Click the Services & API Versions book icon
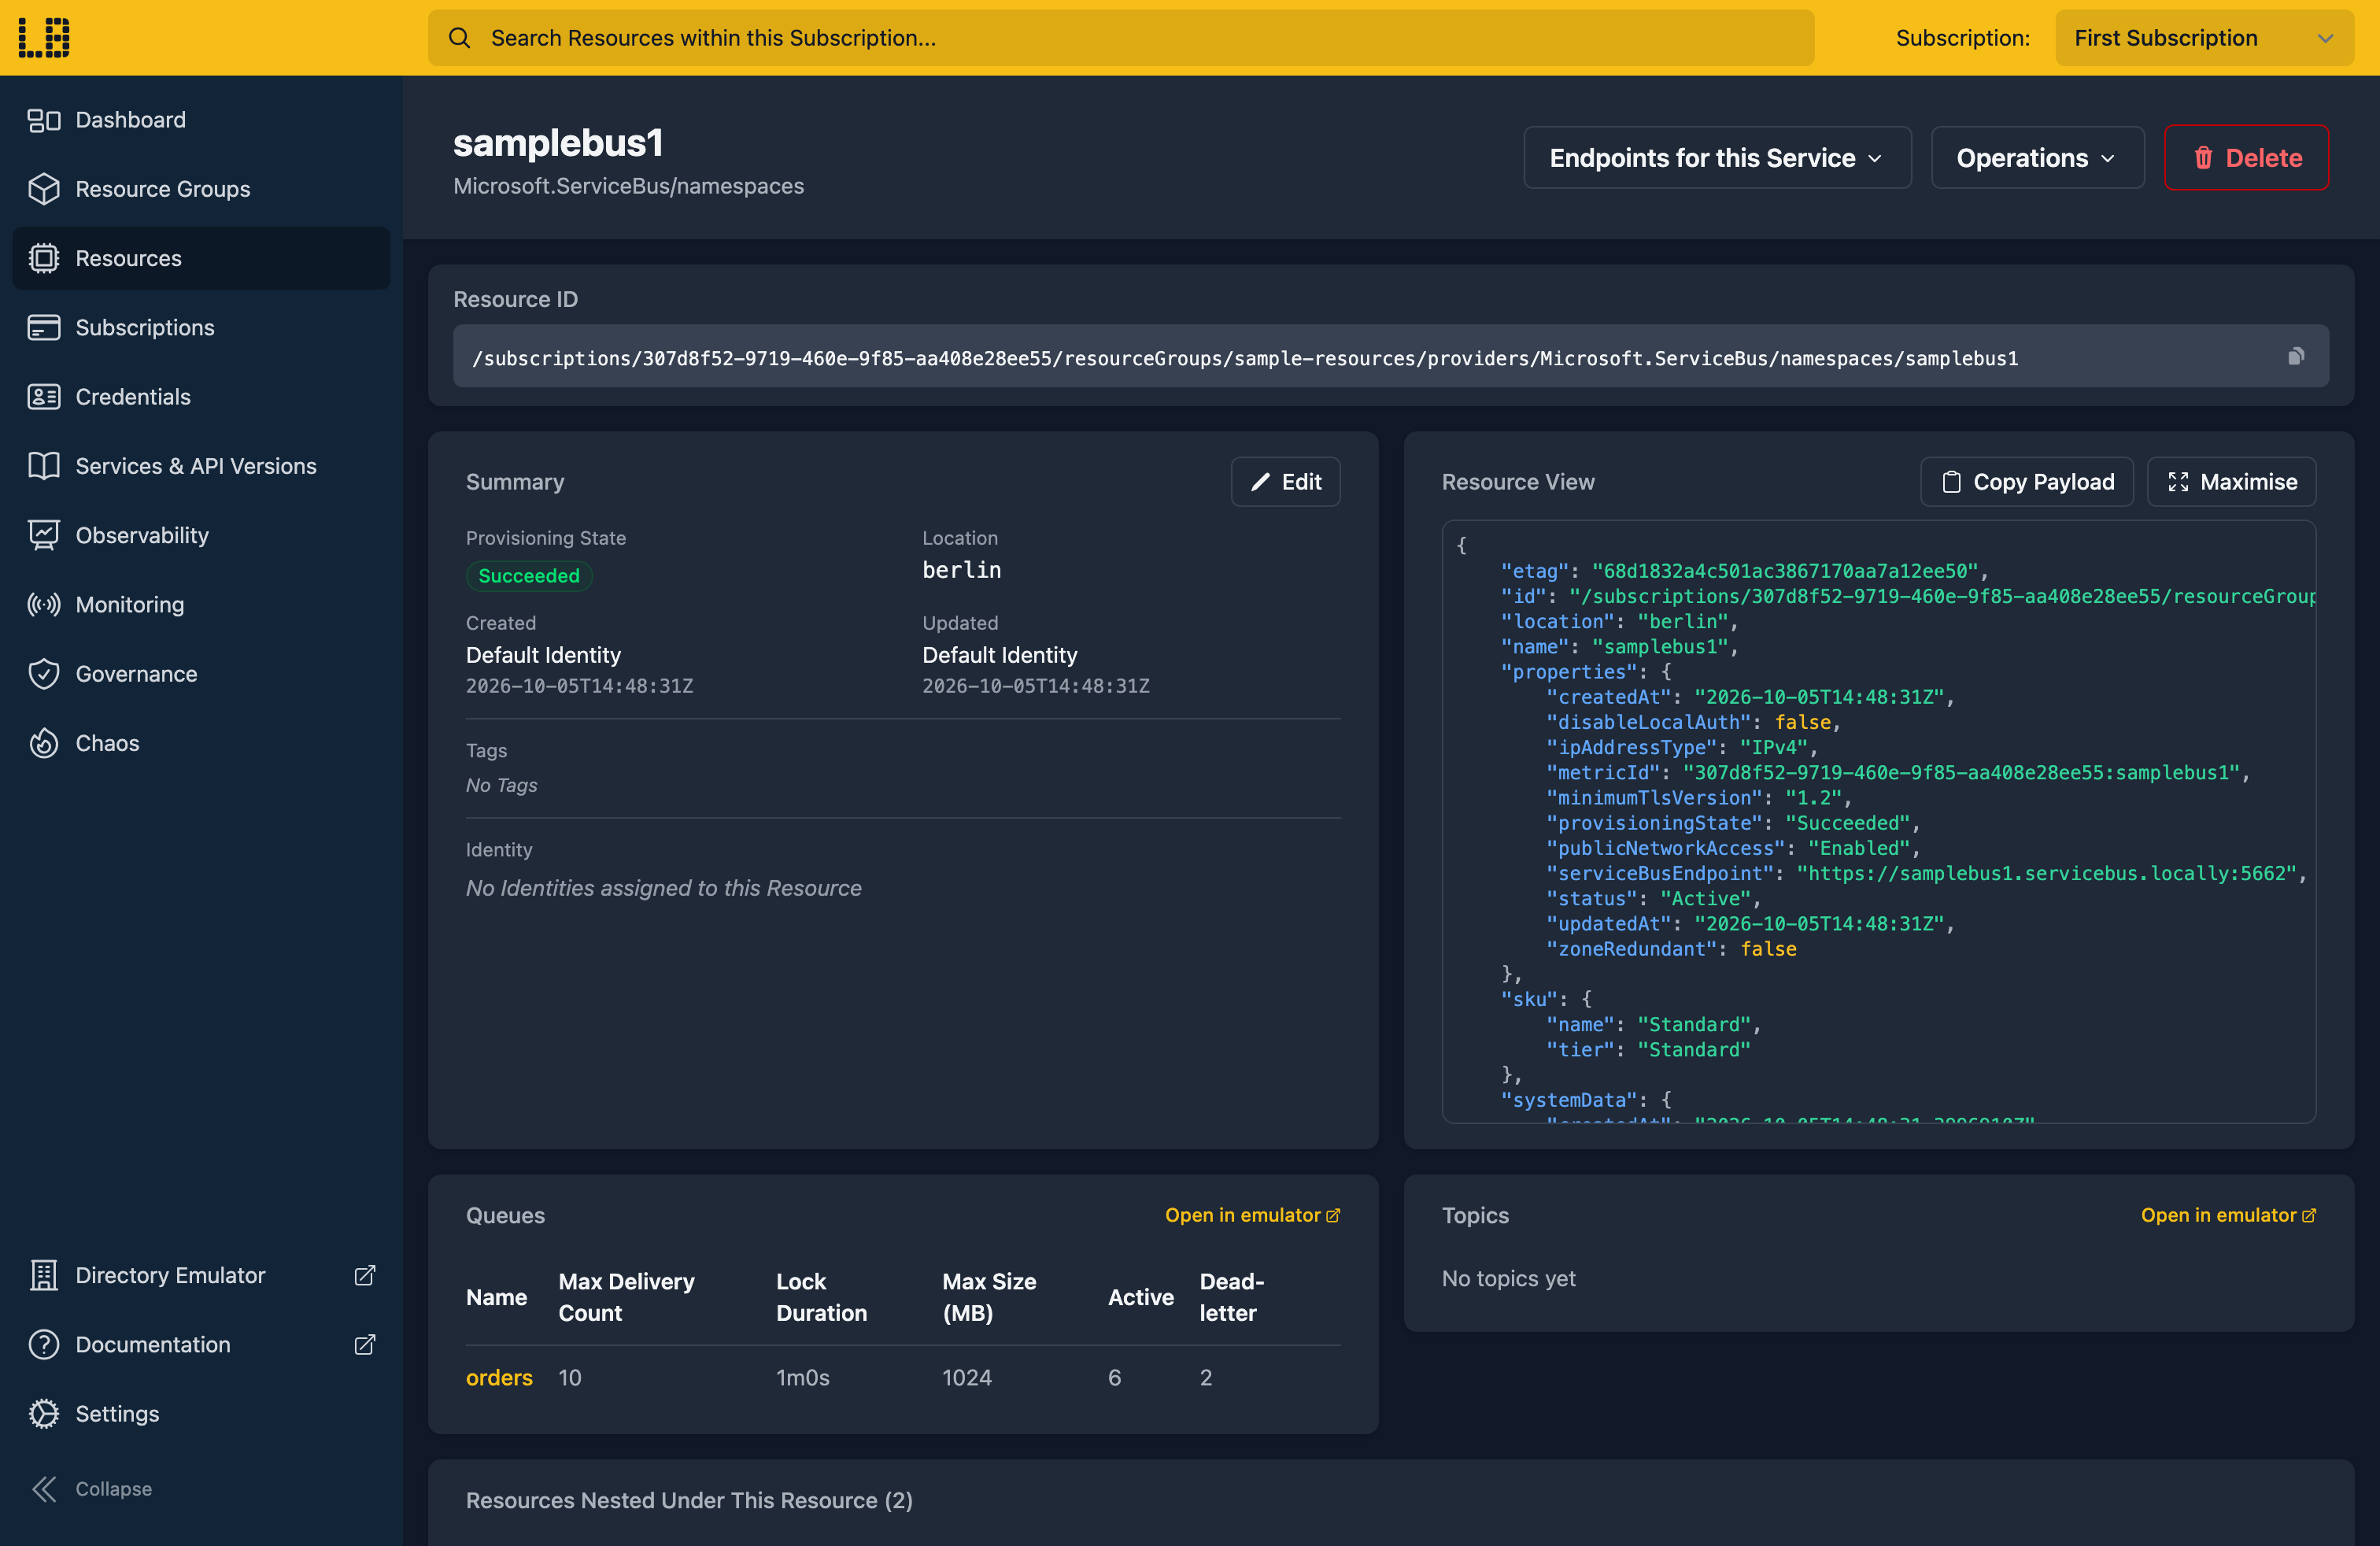The height and width of the screenshot is (1546, 2380). point(44,466)
